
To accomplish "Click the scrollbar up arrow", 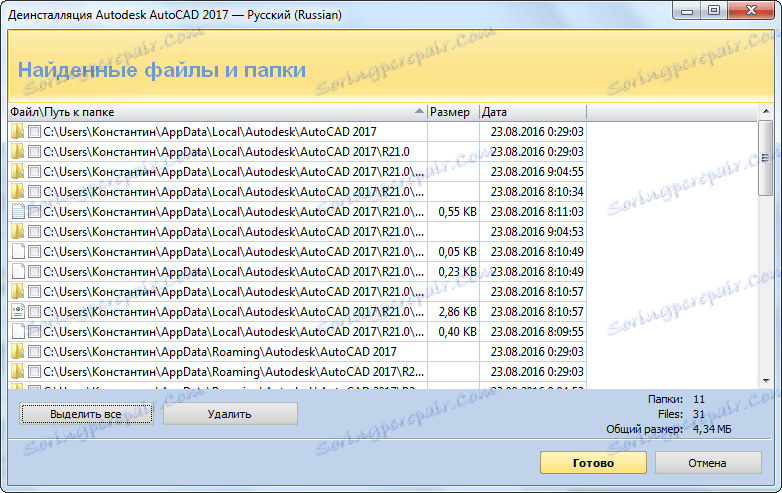I will click(766, 112).
